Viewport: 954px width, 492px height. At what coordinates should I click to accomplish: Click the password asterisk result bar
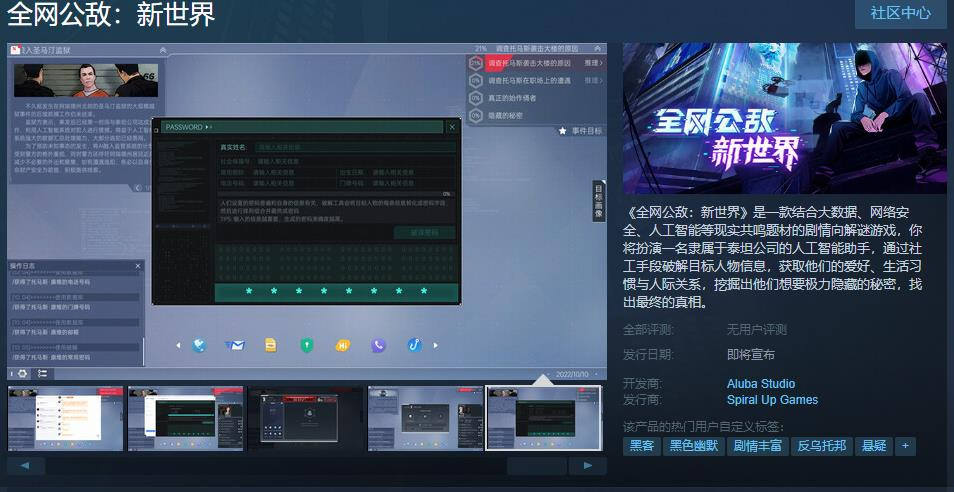pyautogui.click(x=336, y=292)
